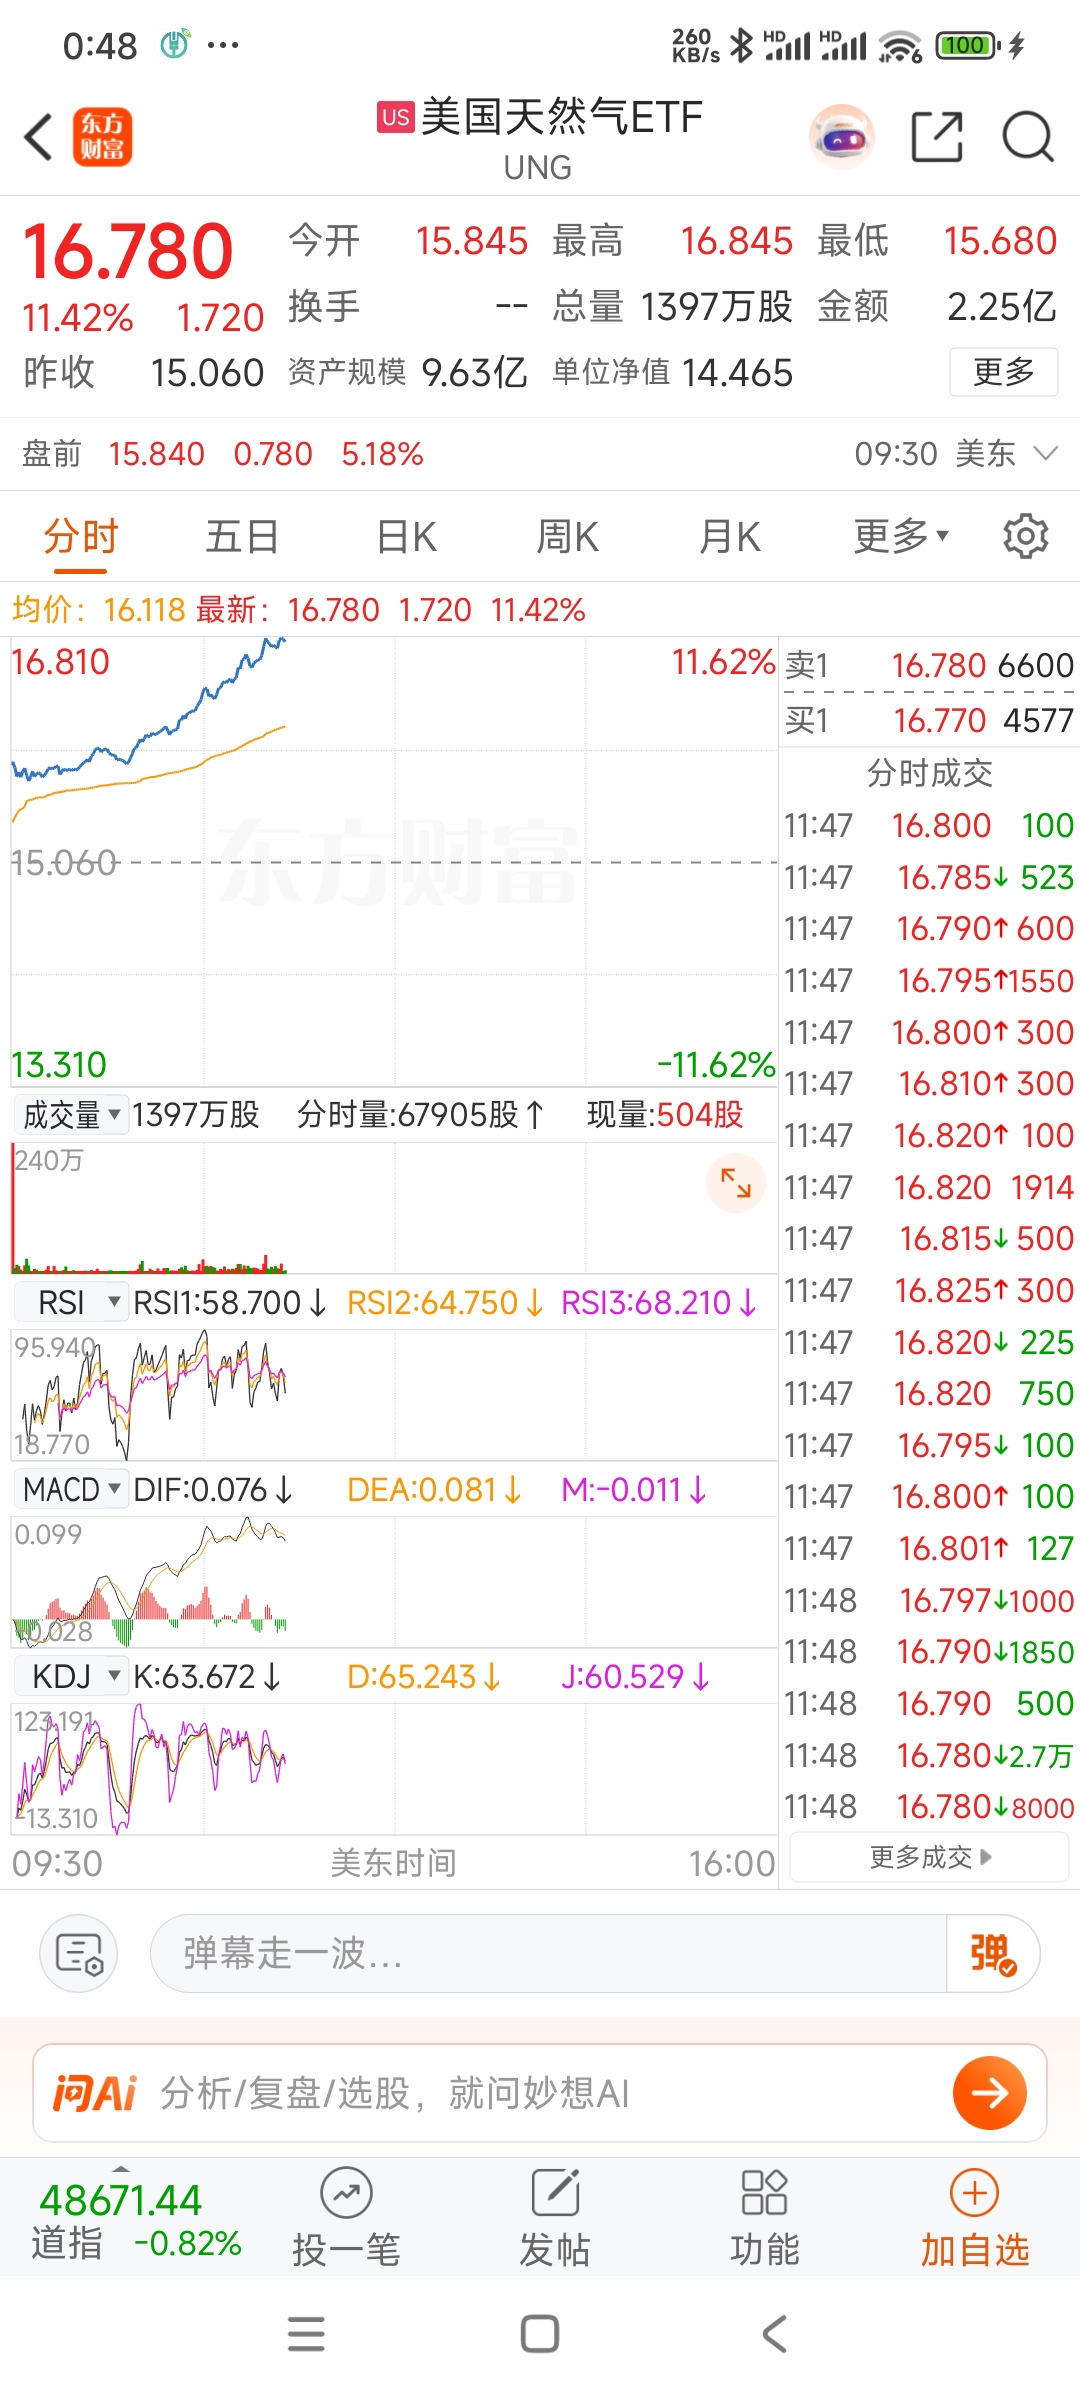
Task: Tap the Android home button
Action: (x=540, y=2334)
